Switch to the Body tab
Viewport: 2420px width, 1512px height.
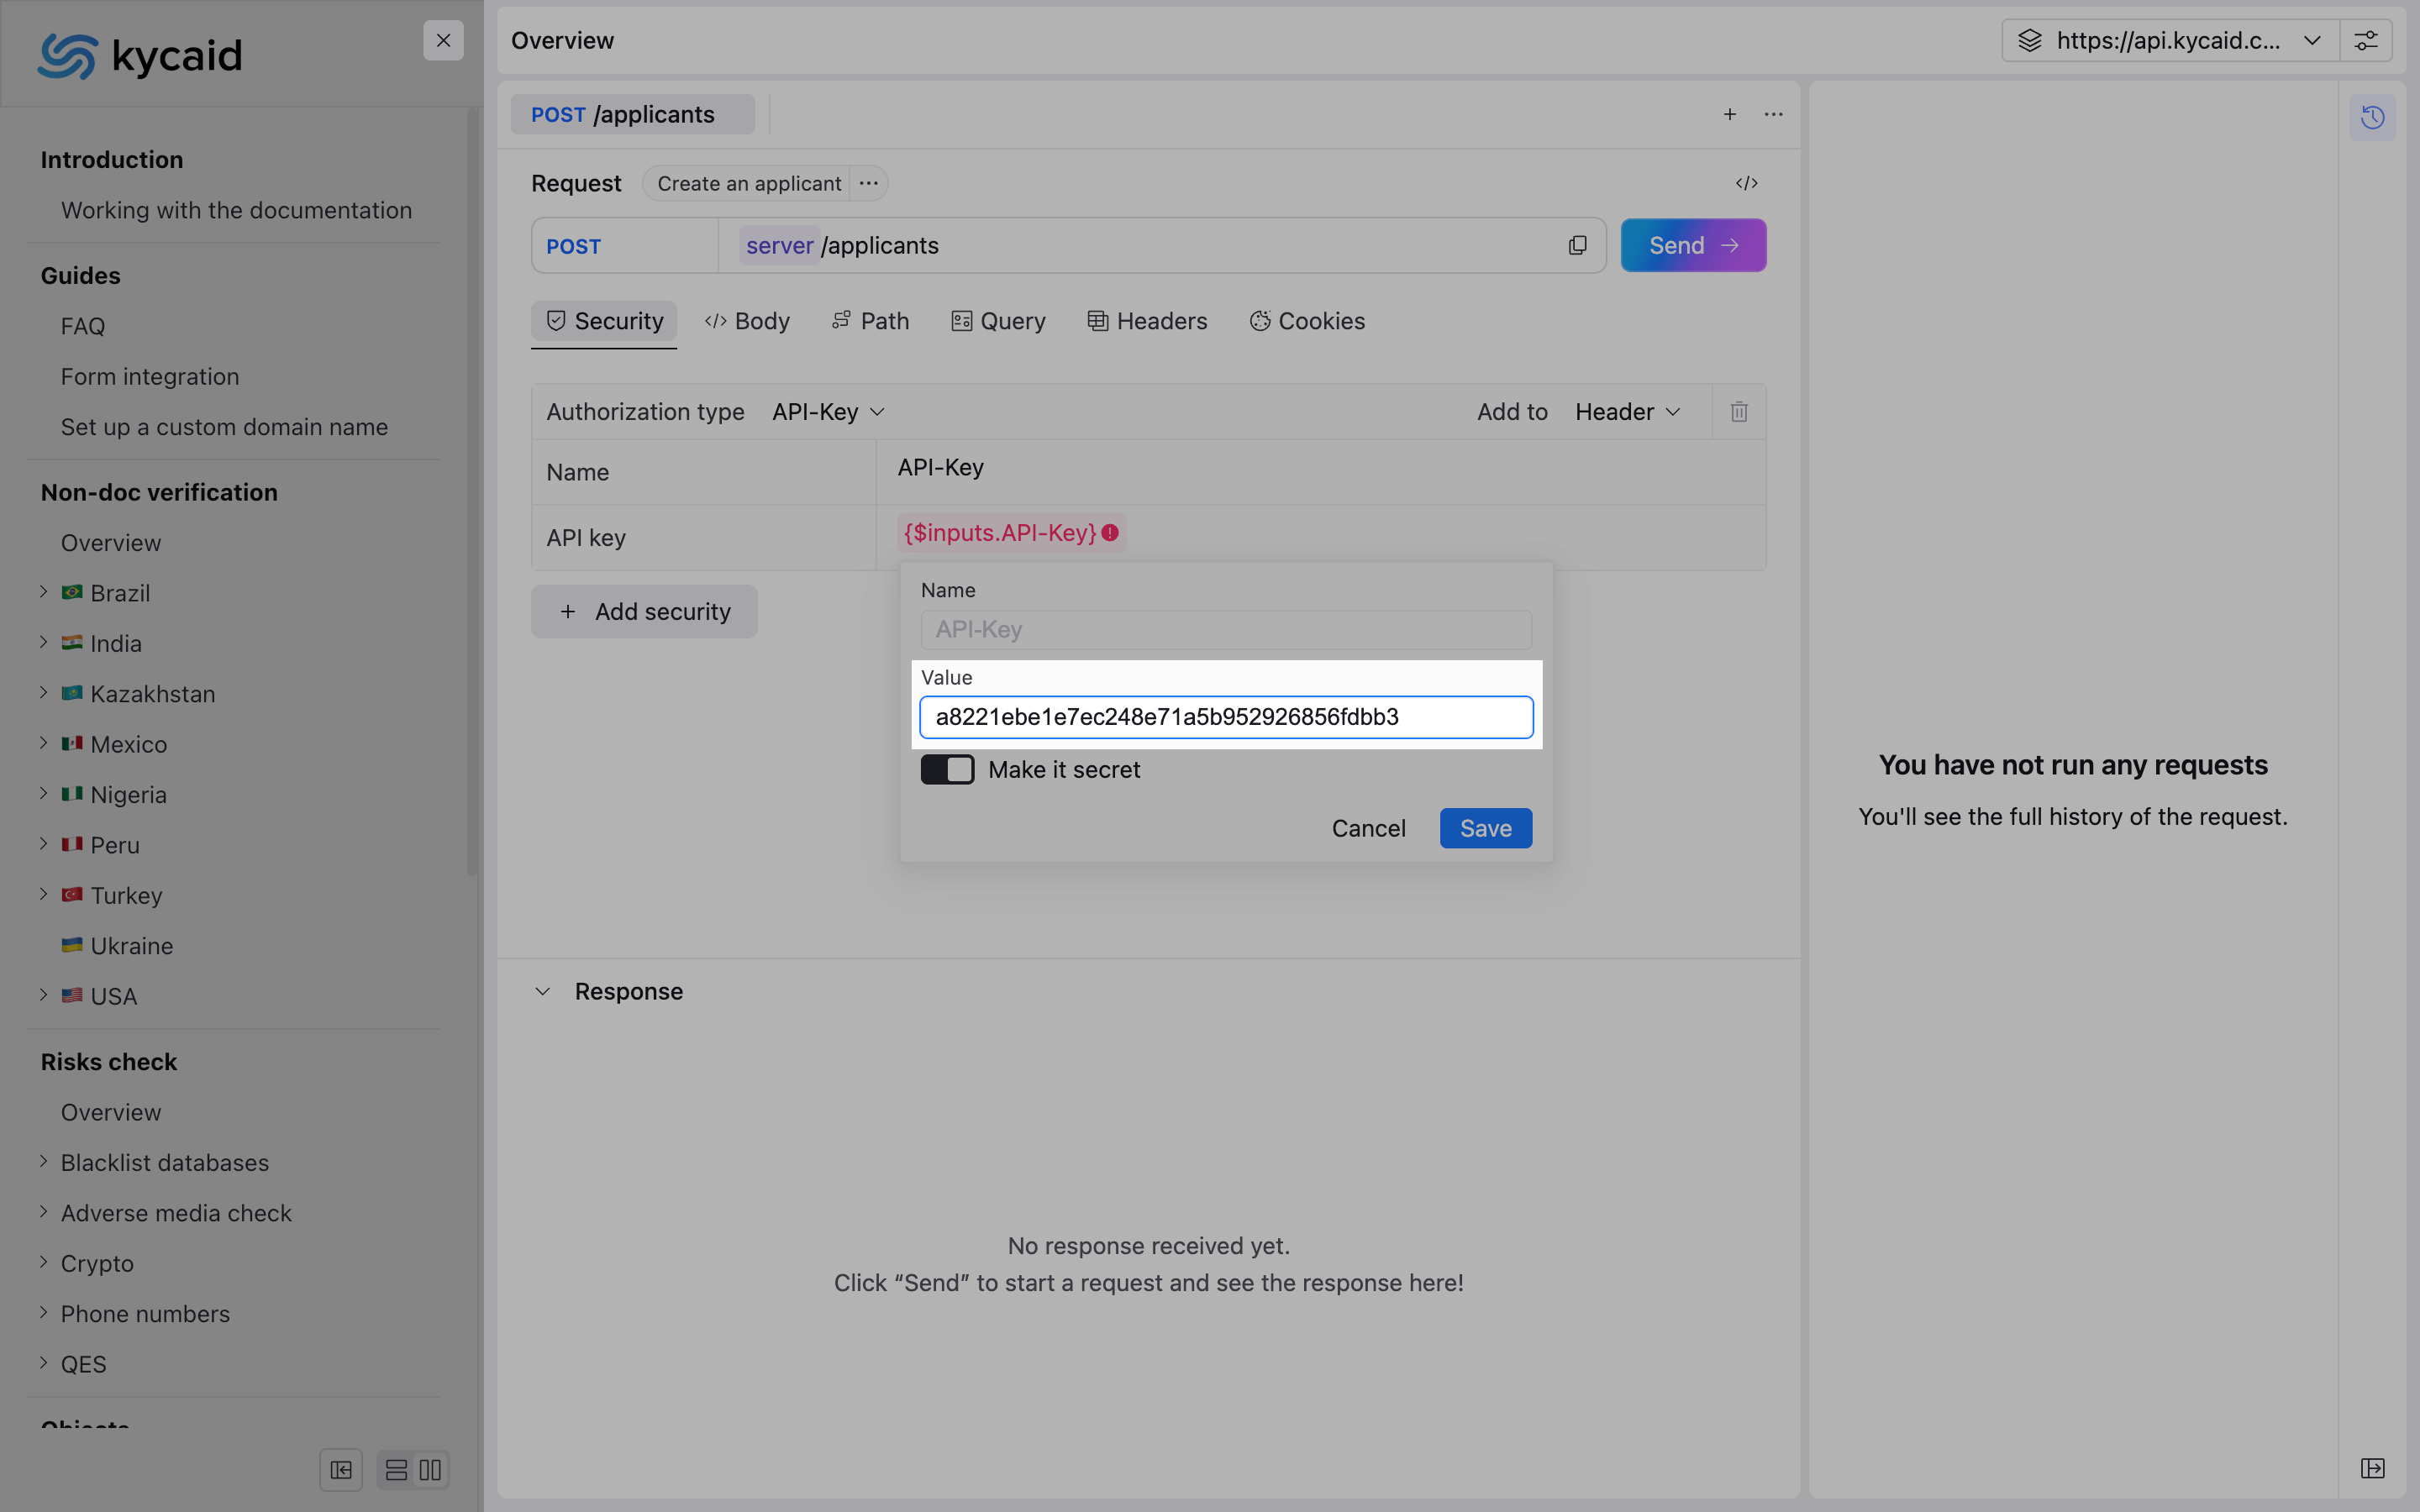(747, 321)
